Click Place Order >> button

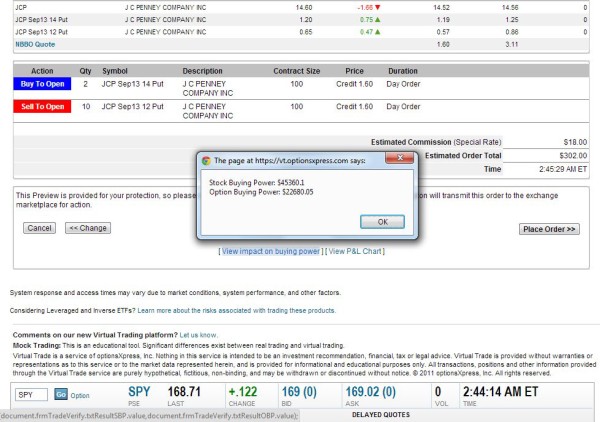click(x=549, y=229)
